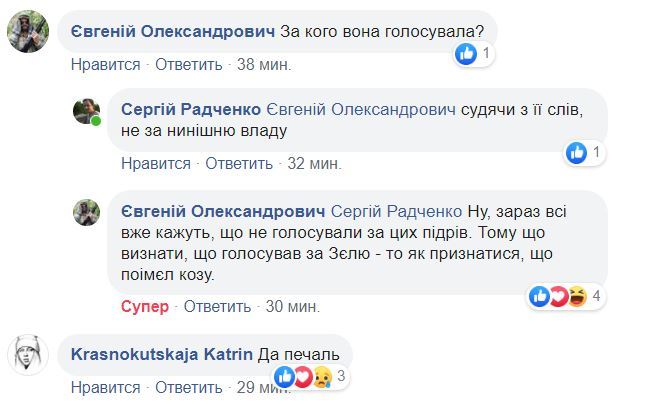Like the "За кого вона голосувала?" comment
This screenshot has width=645, height=407.
103,65
